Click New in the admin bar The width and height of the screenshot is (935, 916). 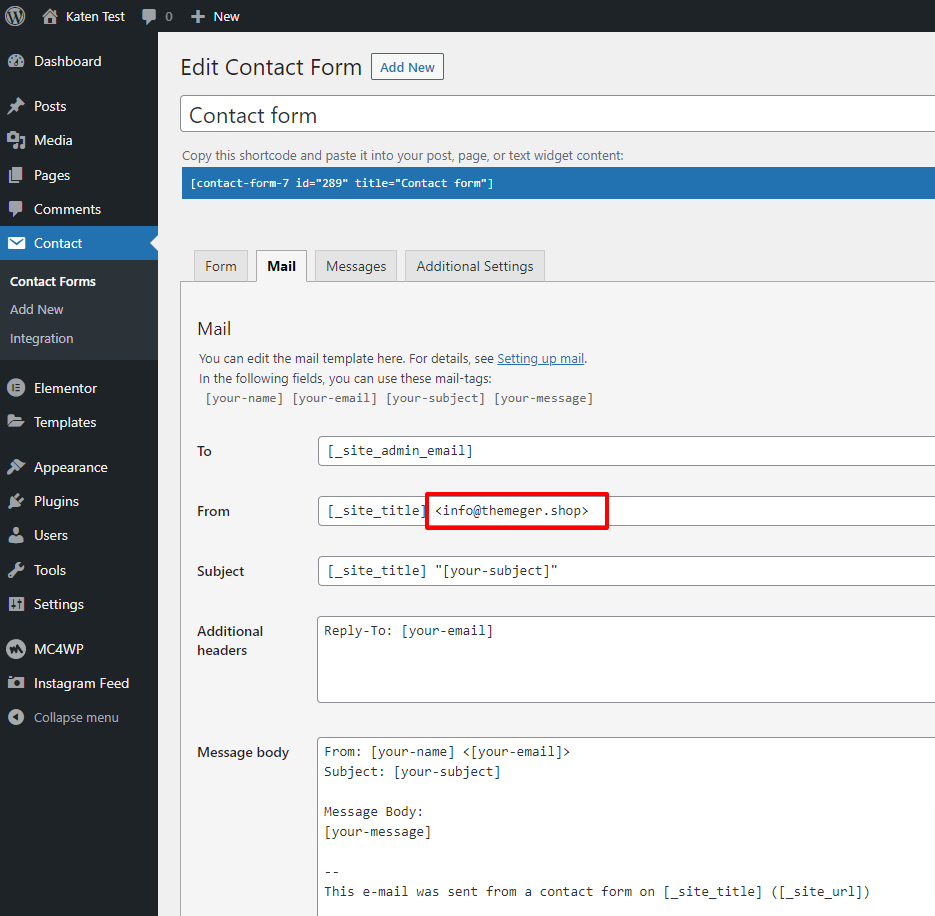[x=226, y=17]
